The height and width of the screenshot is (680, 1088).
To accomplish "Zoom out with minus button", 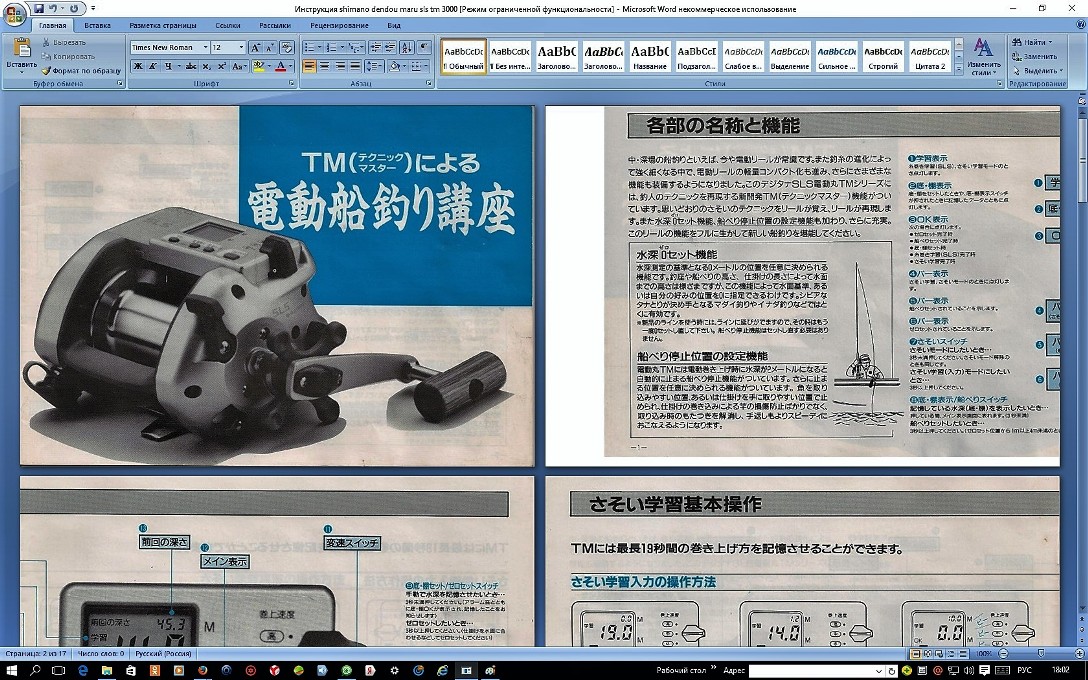I will pyautogui.click(x=1003, y=654).
